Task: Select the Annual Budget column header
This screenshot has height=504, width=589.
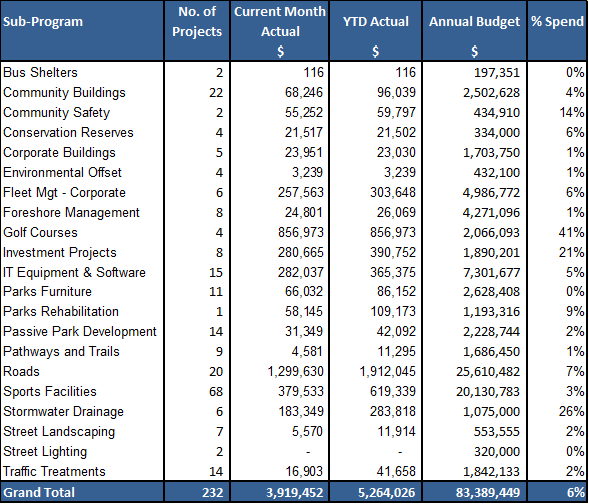Action: click(x=474, y=22)
